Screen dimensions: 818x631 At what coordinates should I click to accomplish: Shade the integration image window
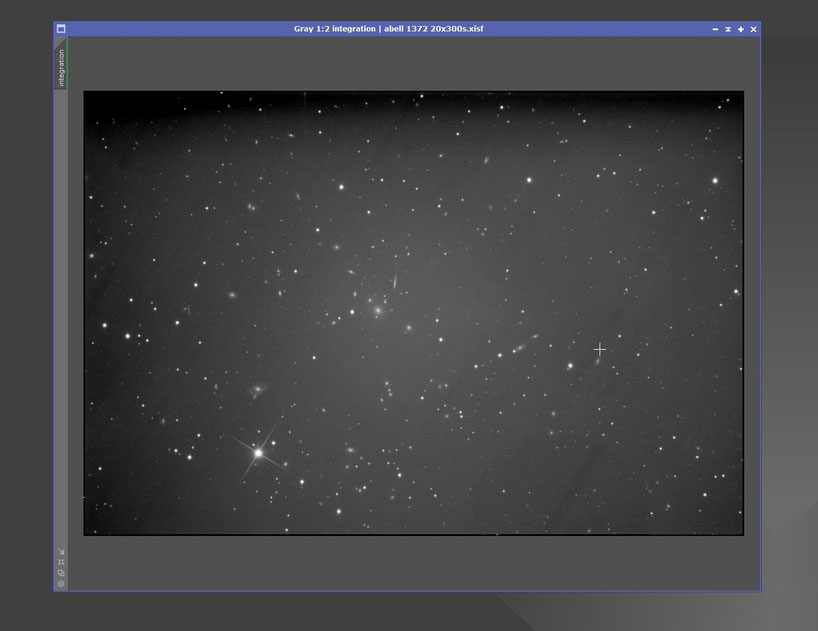tap(728, 29)
